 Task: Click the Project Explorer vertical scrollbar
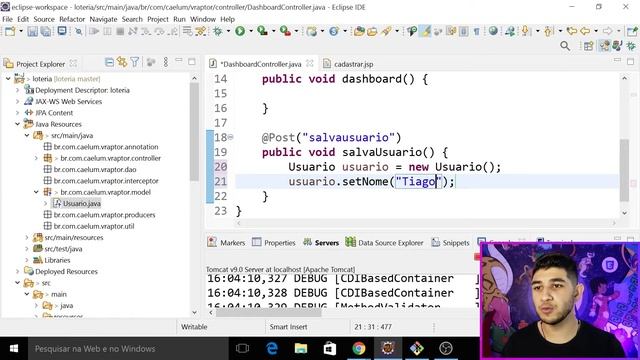(x=194, y=131)
